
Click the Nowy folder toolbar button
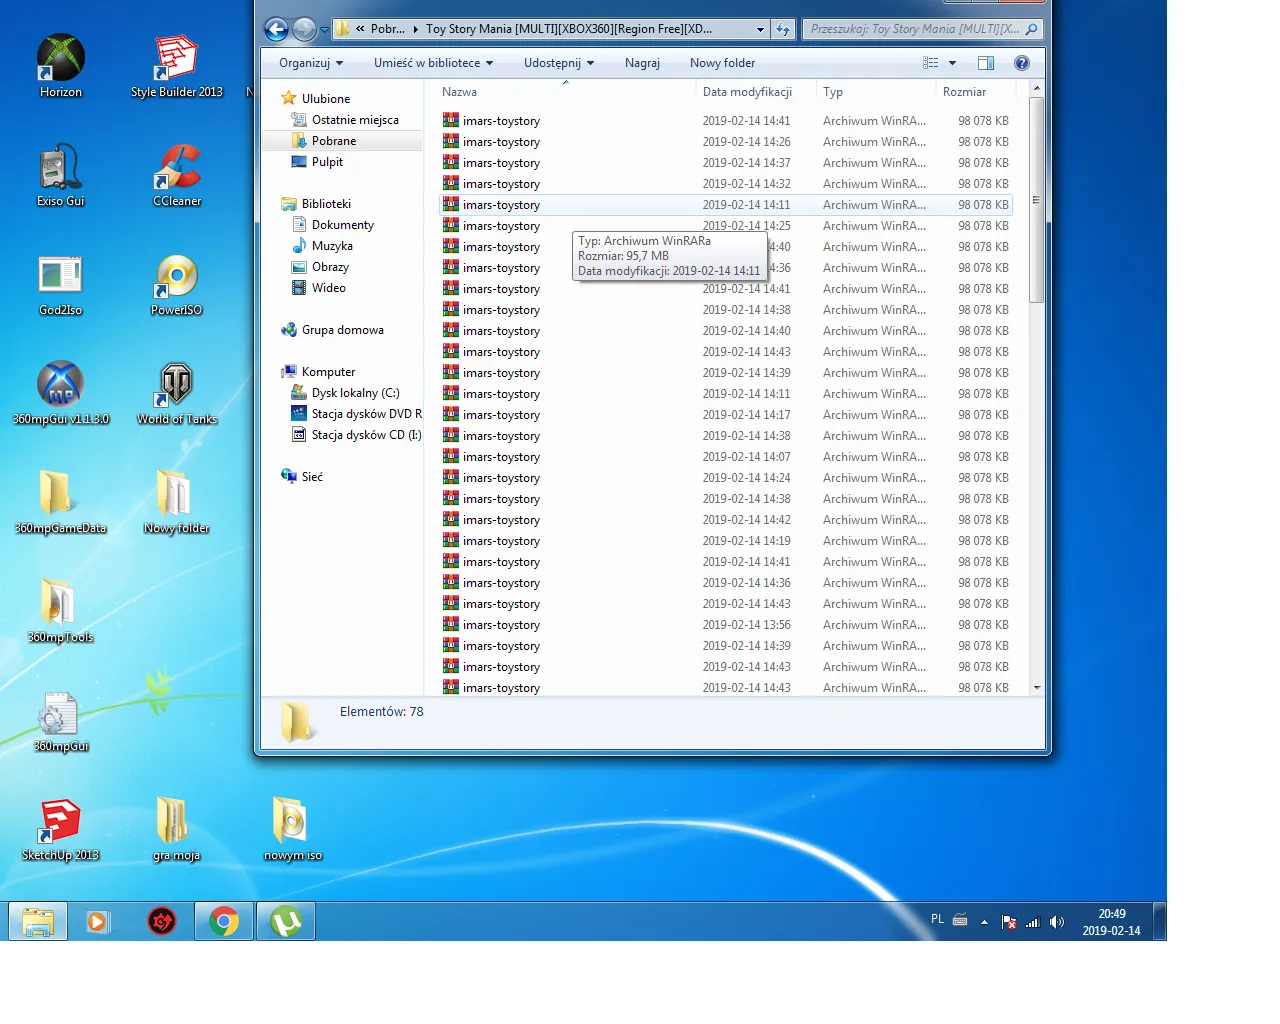(722, 63)
